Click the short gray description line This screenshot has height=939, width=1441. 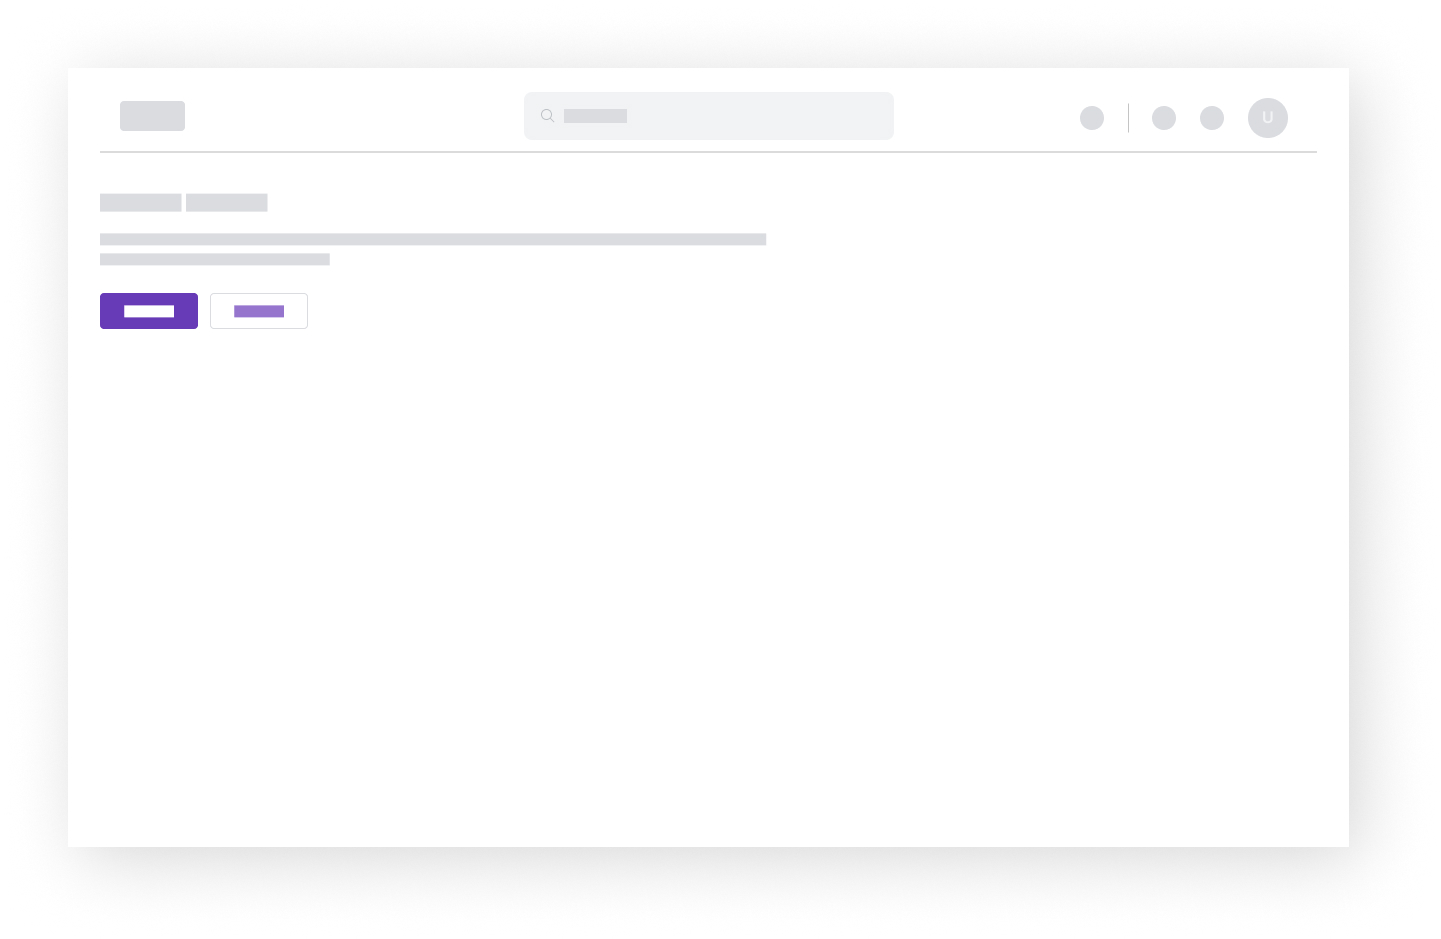pos(215,259)
